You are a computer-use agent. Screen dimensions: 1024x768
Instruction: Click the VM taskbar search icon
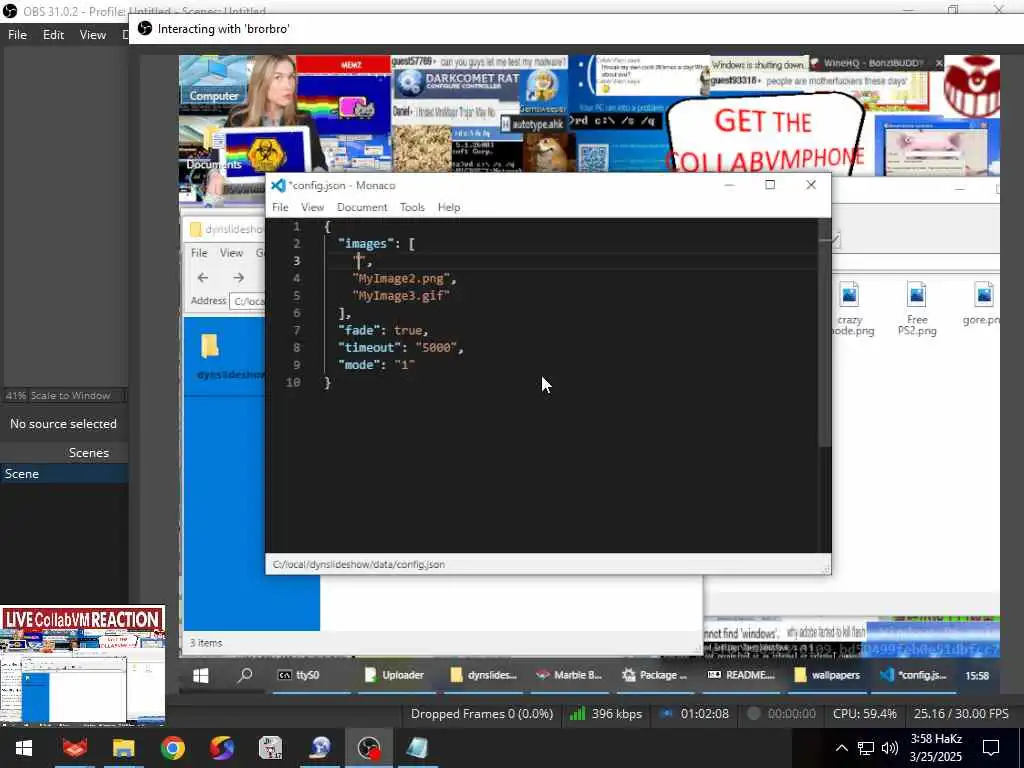(245, 675)
